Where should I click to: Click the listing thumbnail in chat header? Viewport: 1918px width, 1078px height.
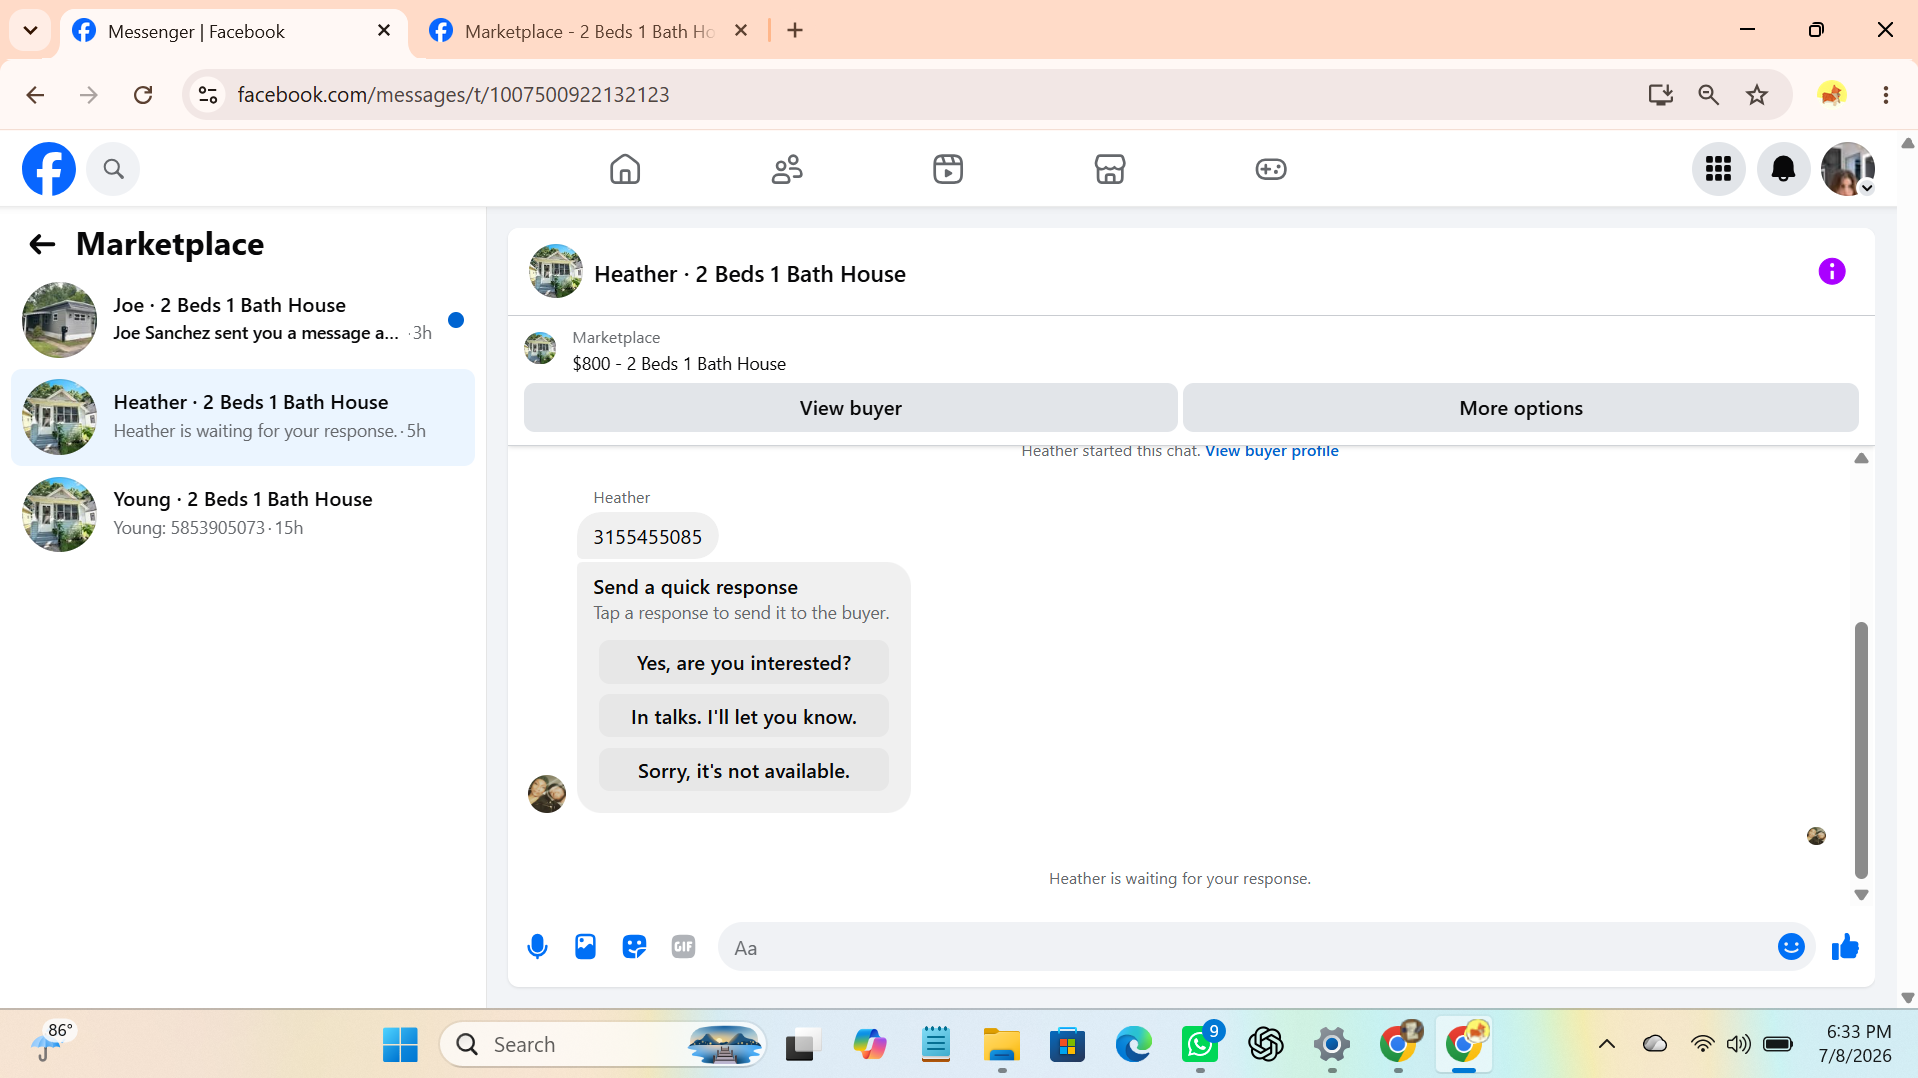(556, 272)
